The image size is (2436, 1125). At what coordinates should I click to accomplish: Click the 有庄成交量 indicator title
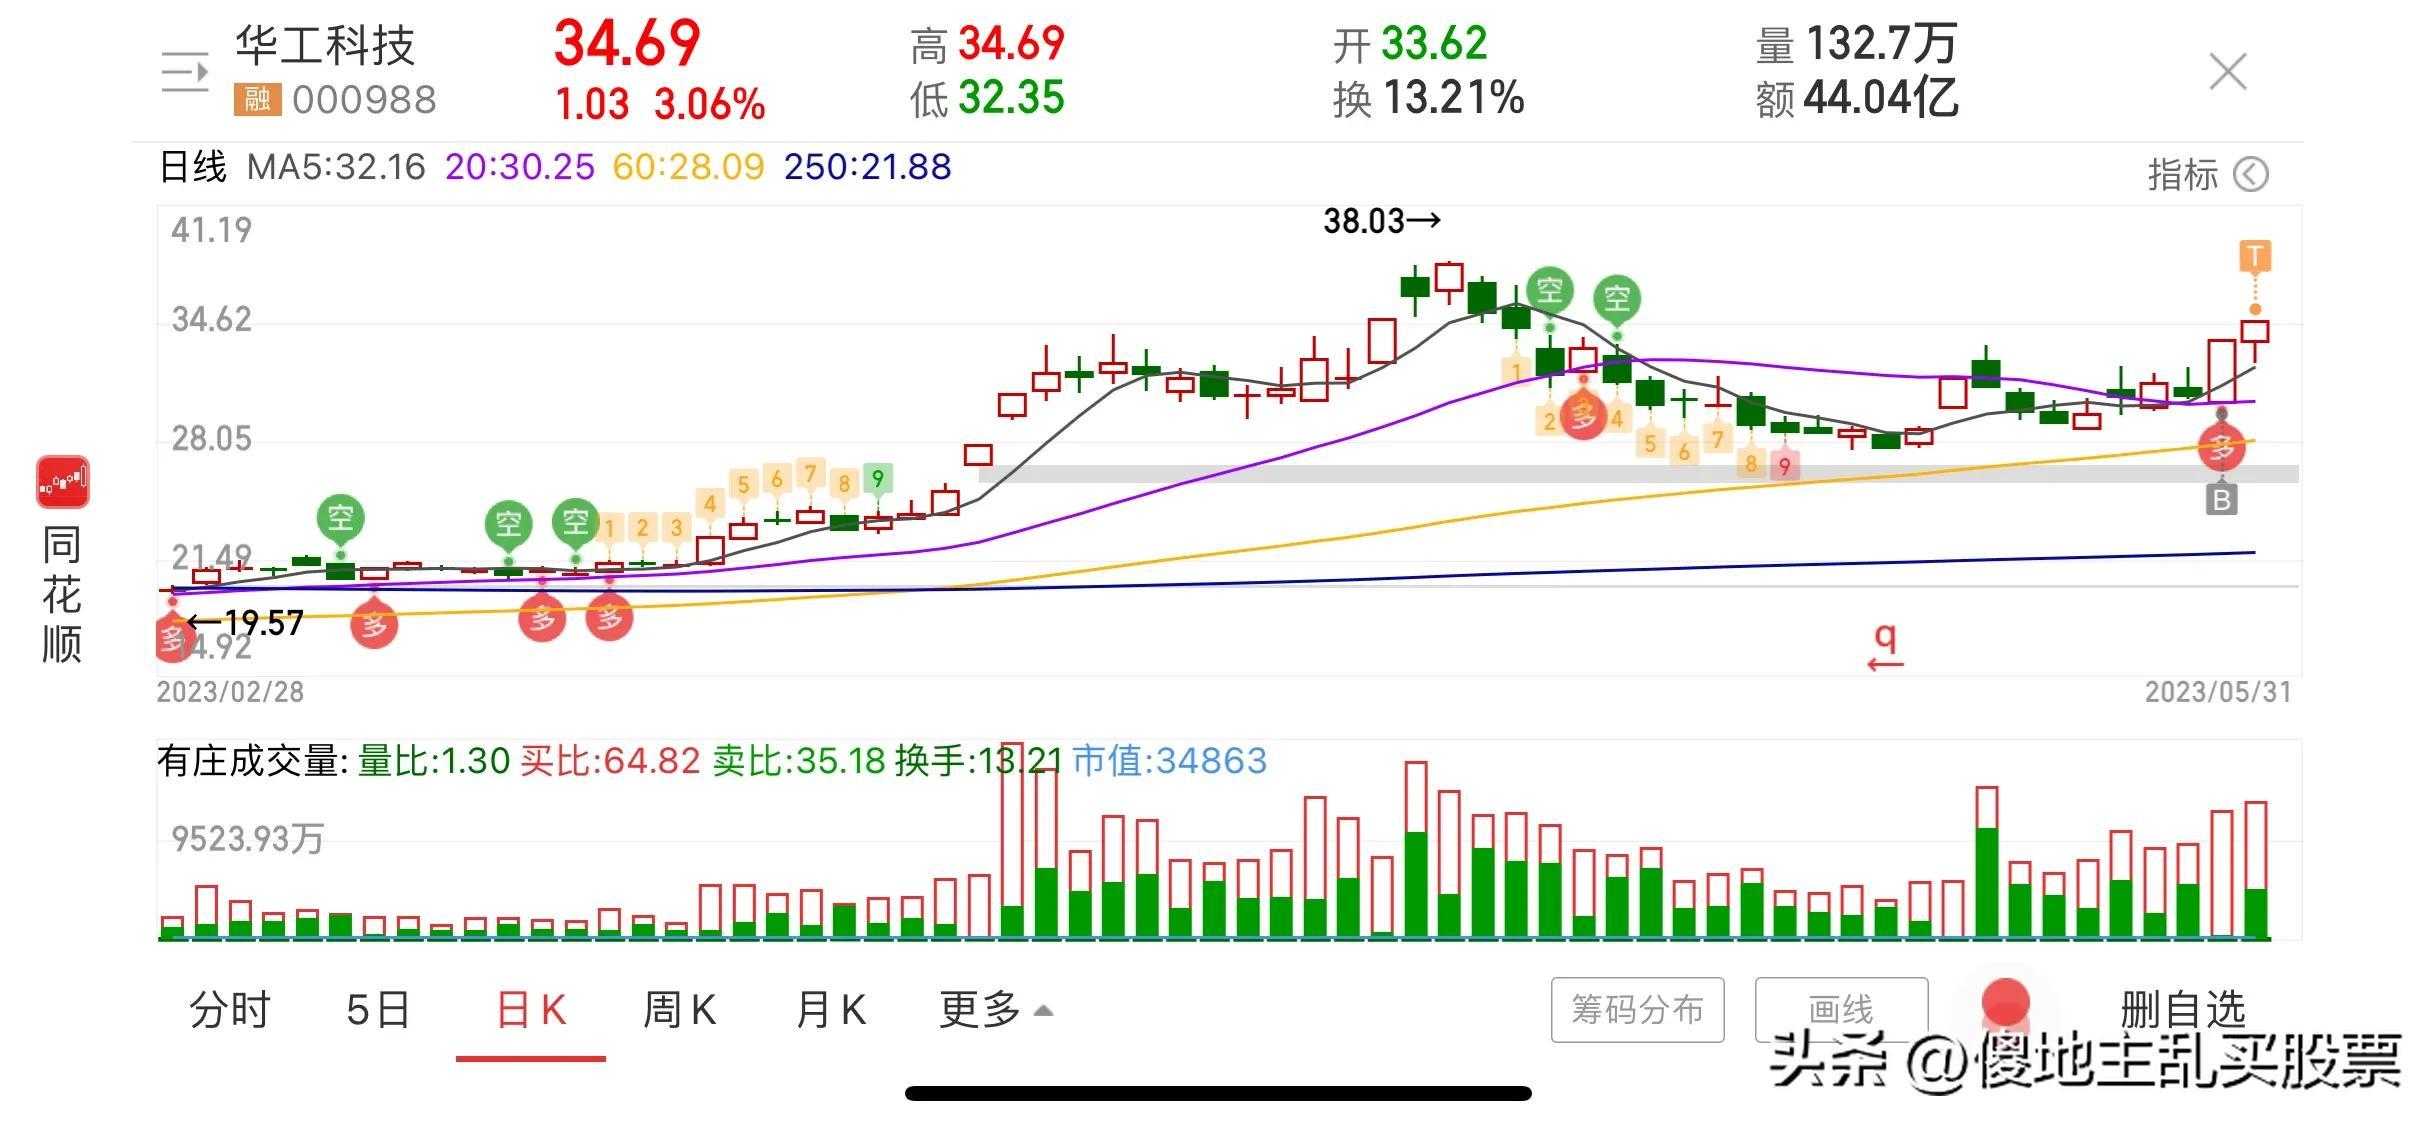coord(252,761)
